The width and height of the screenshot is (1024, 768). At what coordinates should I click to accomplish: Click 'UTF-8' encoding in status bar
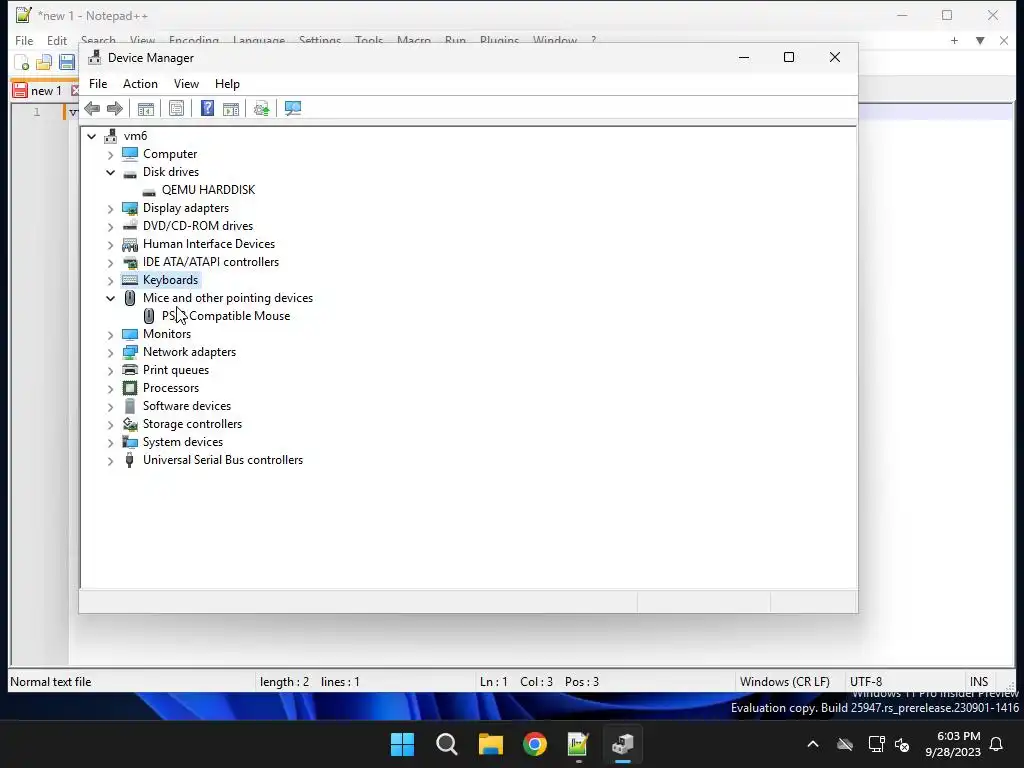tap(866, 682)
